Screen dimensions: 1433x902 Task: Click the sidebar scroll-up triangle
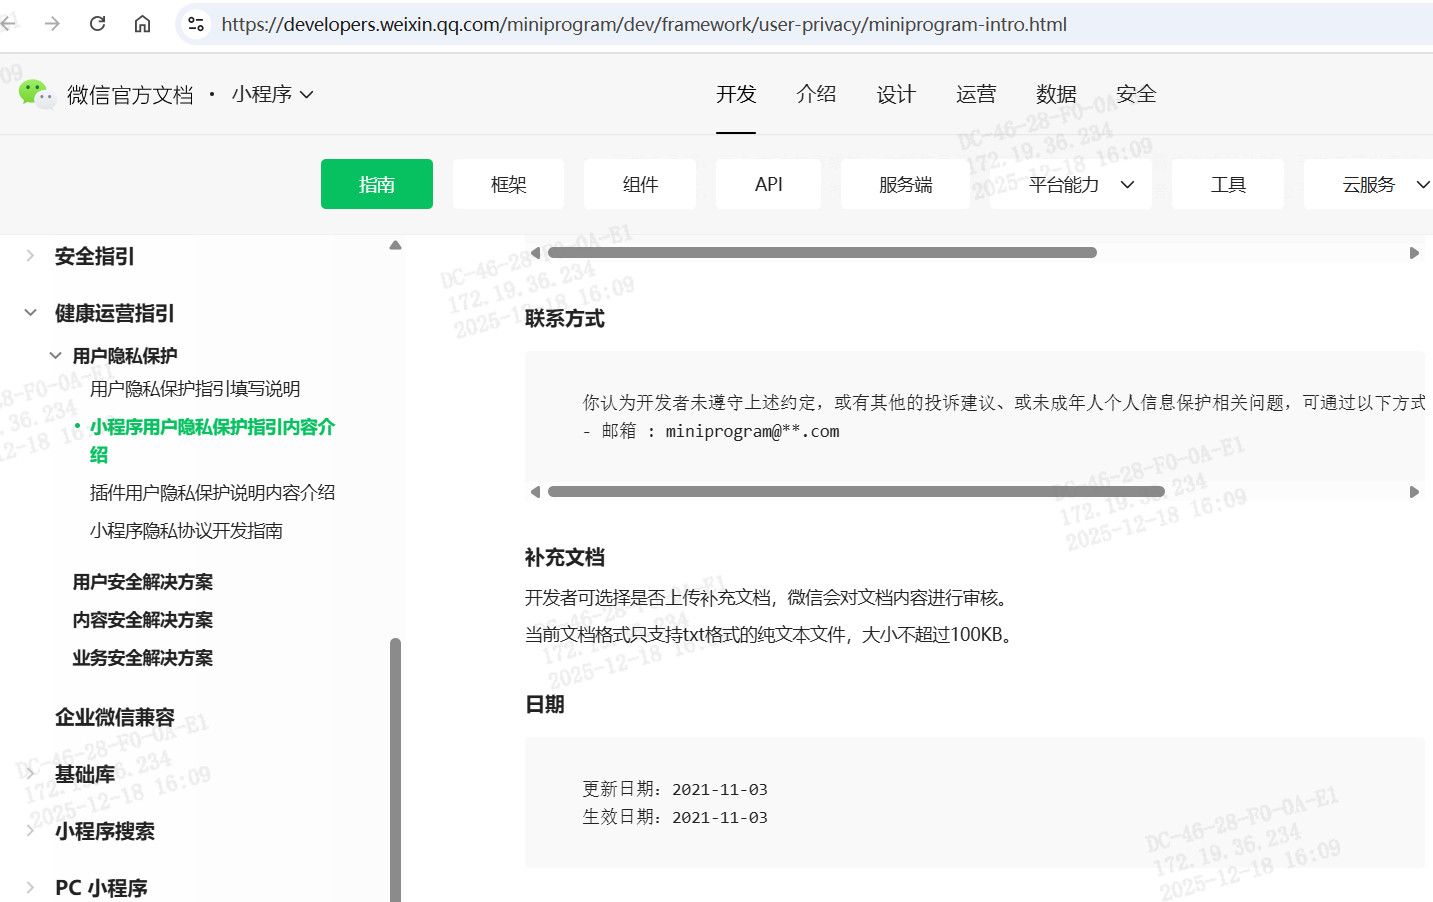pyautogui.click(x=395, y=245)
